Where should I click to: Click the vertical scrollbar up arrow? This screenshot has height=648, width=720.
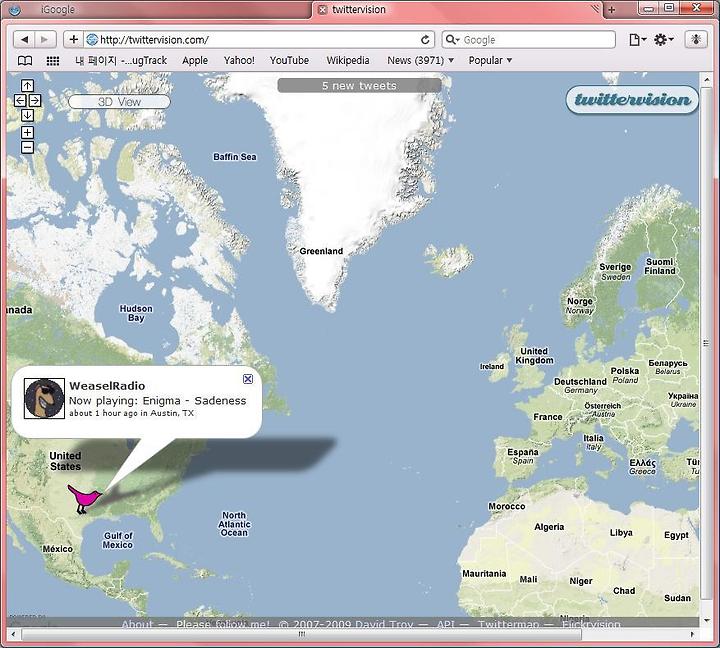point(707,80)
